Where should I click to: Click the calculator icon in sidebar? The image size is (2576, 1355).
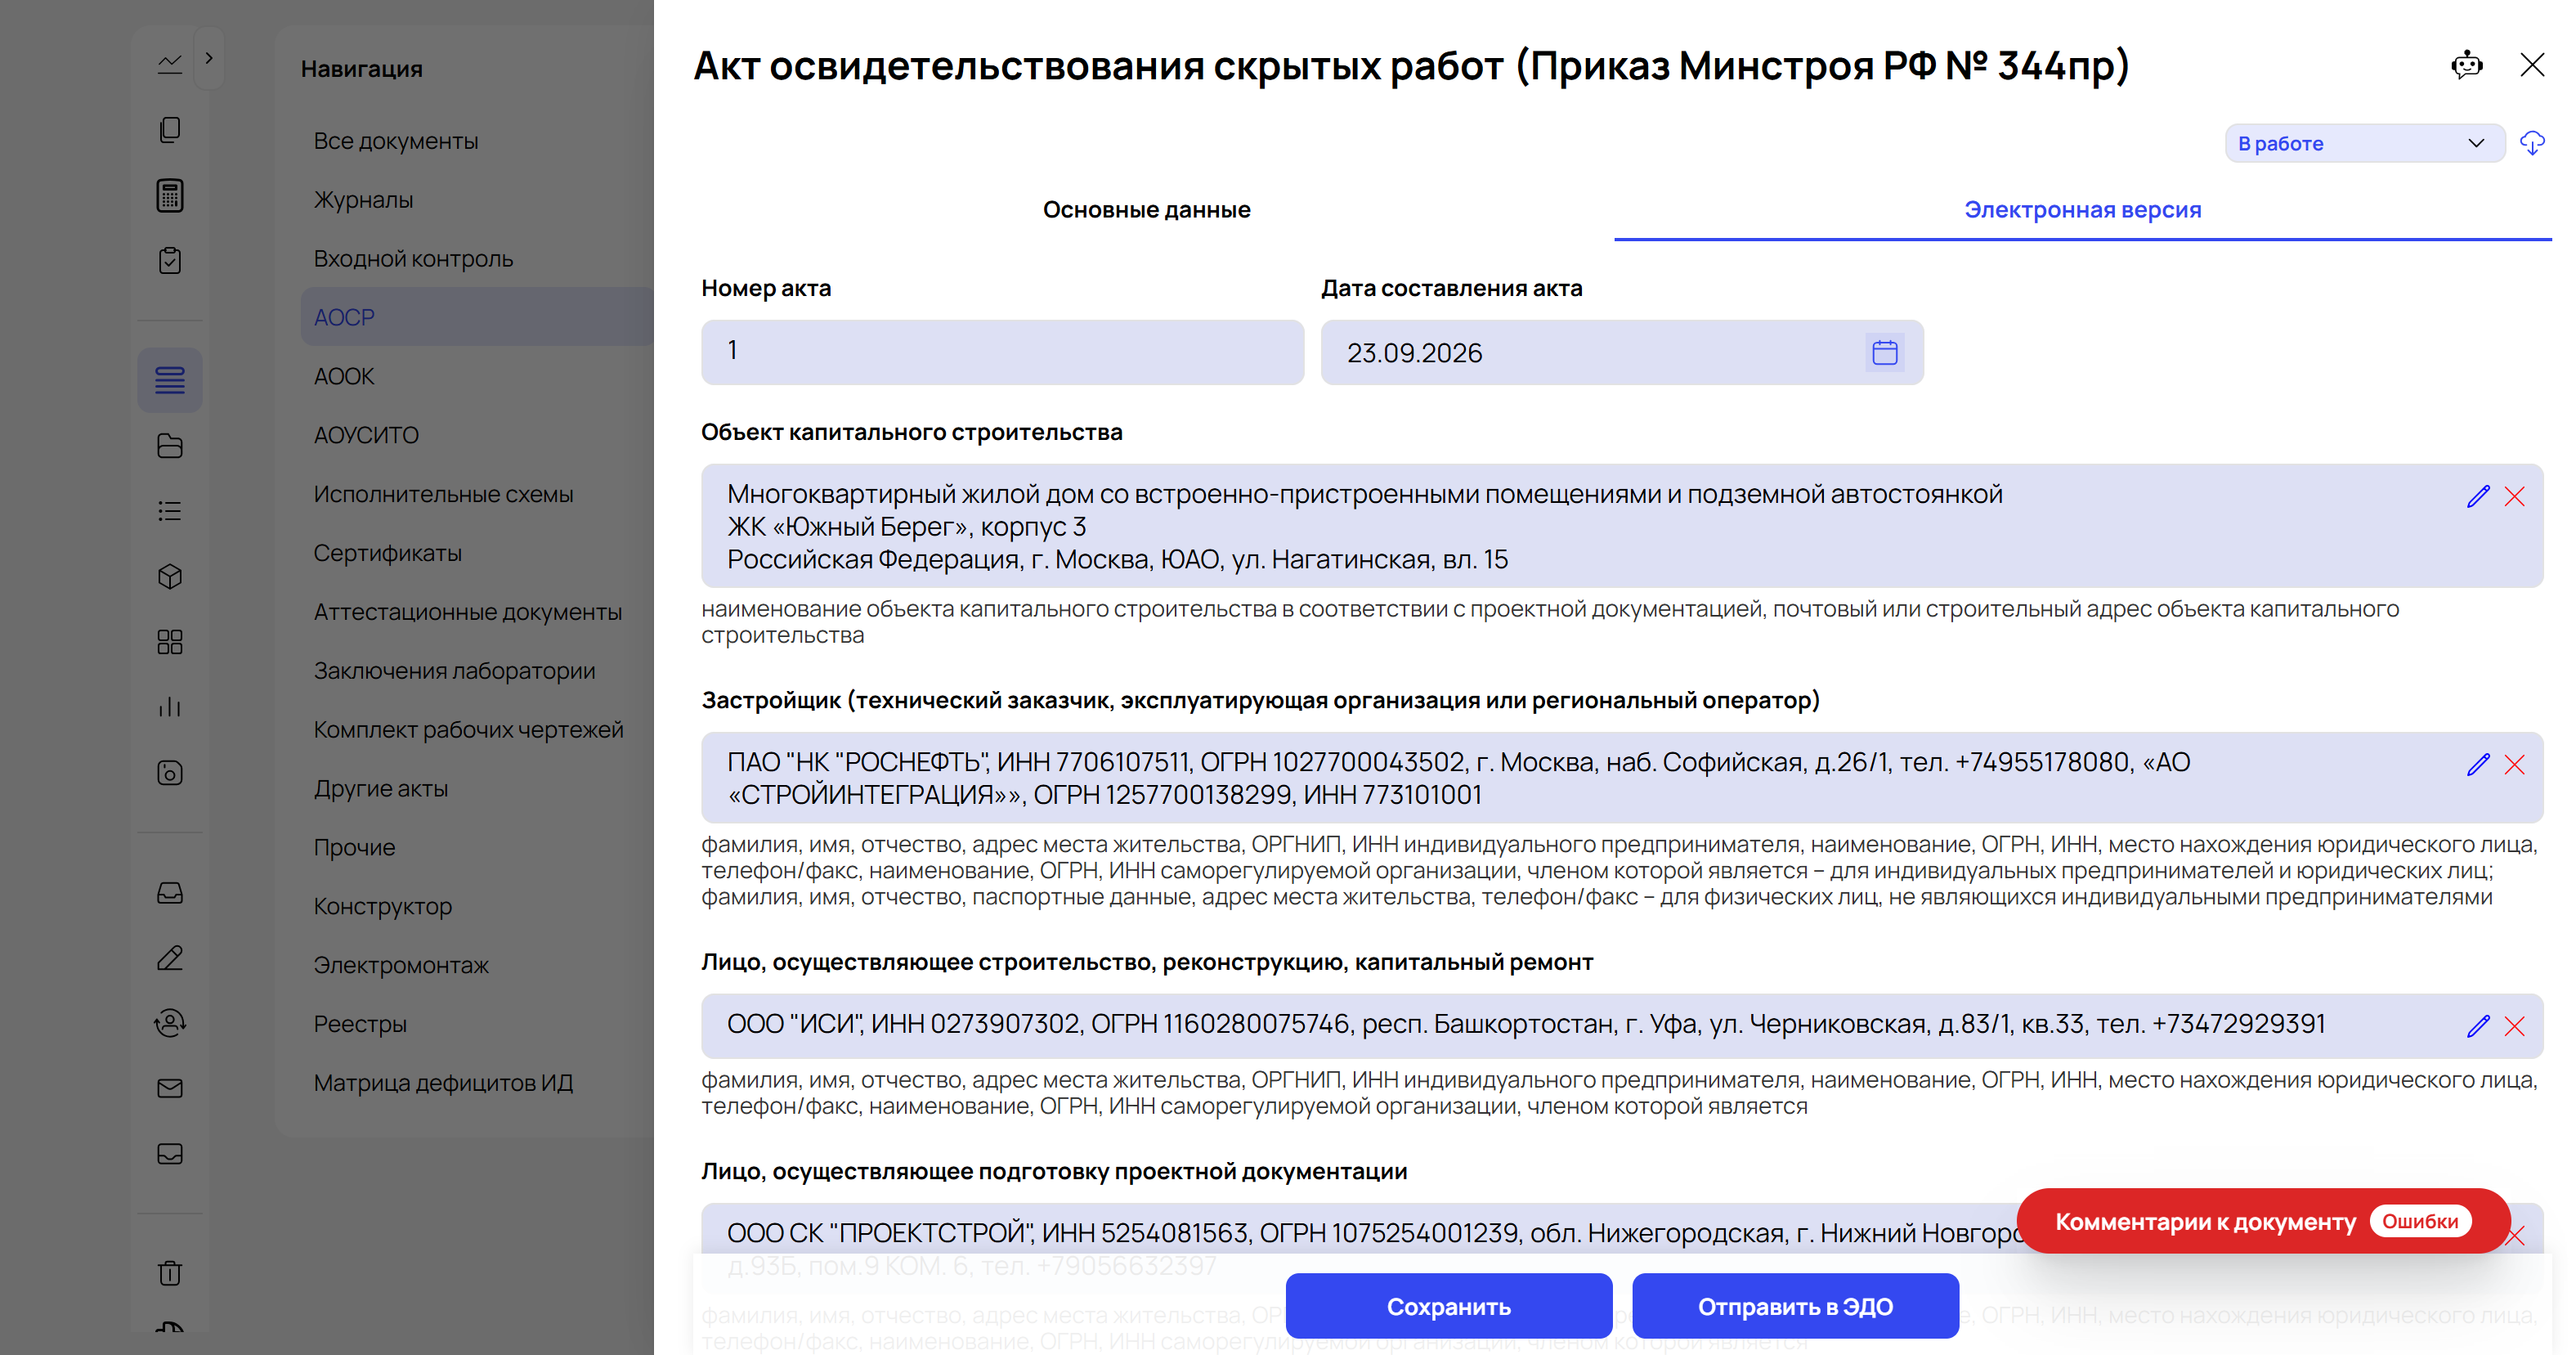click(x=170, y=195)
